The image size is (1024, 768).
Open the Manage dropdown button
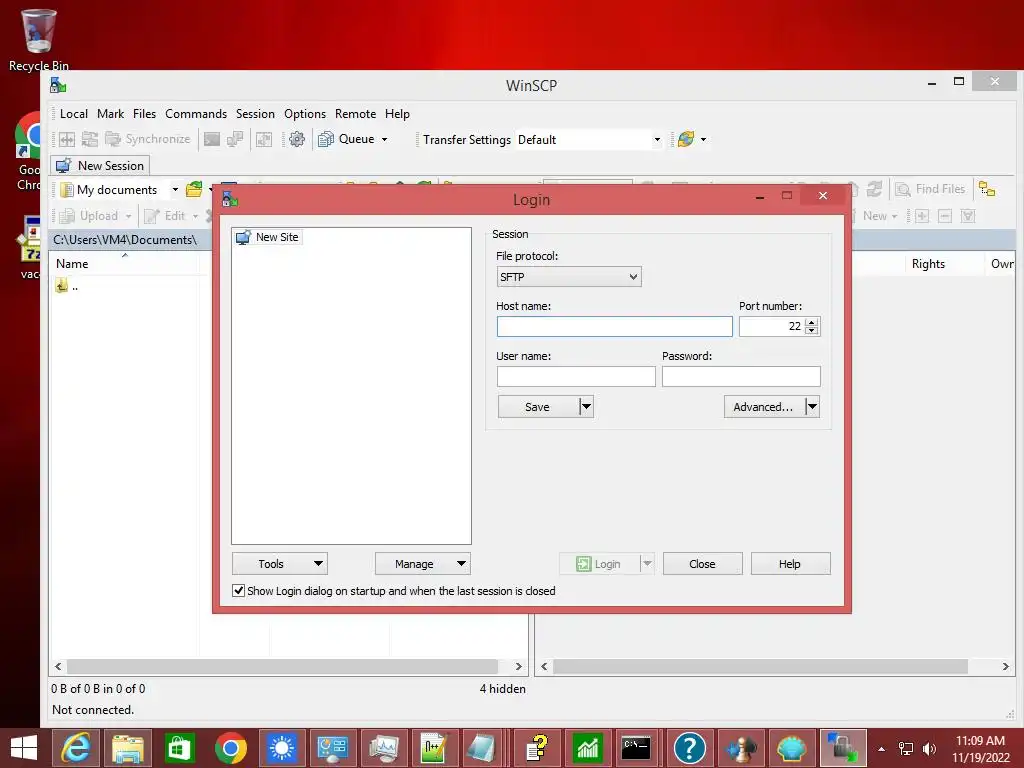pos(423,564)
